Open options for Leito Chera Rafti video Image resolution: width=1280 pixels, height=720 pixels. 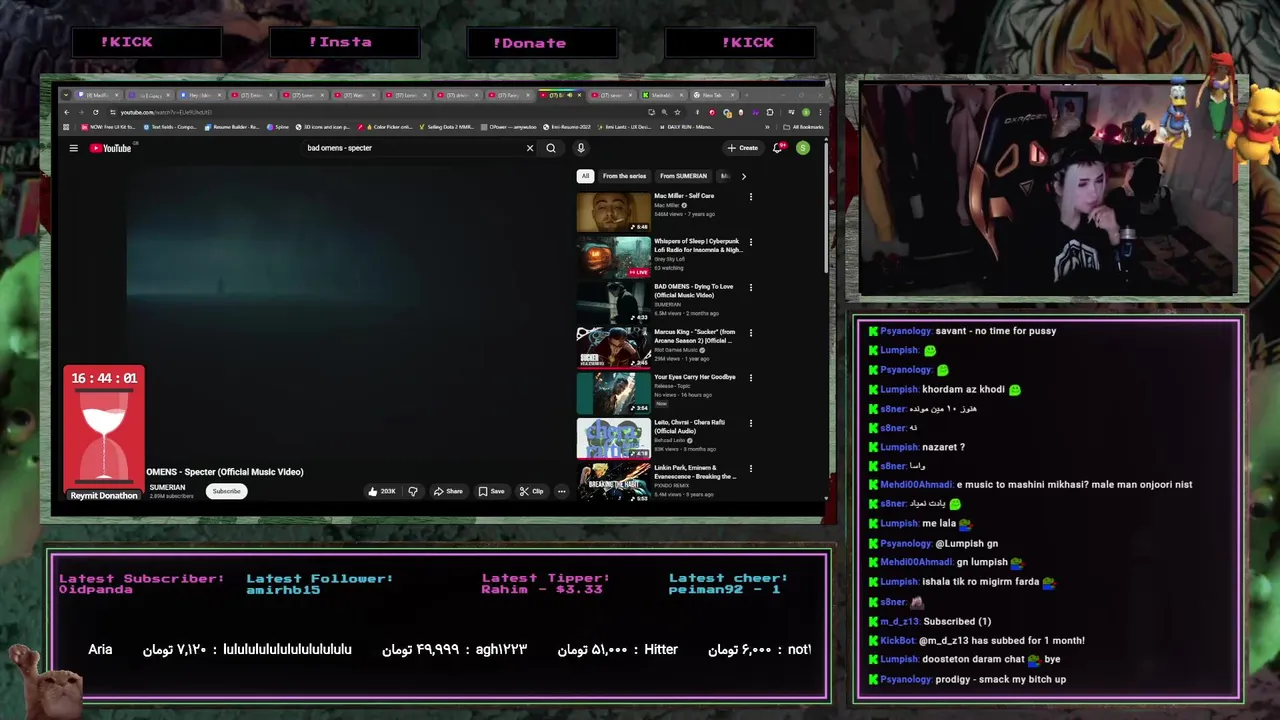coord(751,423)
